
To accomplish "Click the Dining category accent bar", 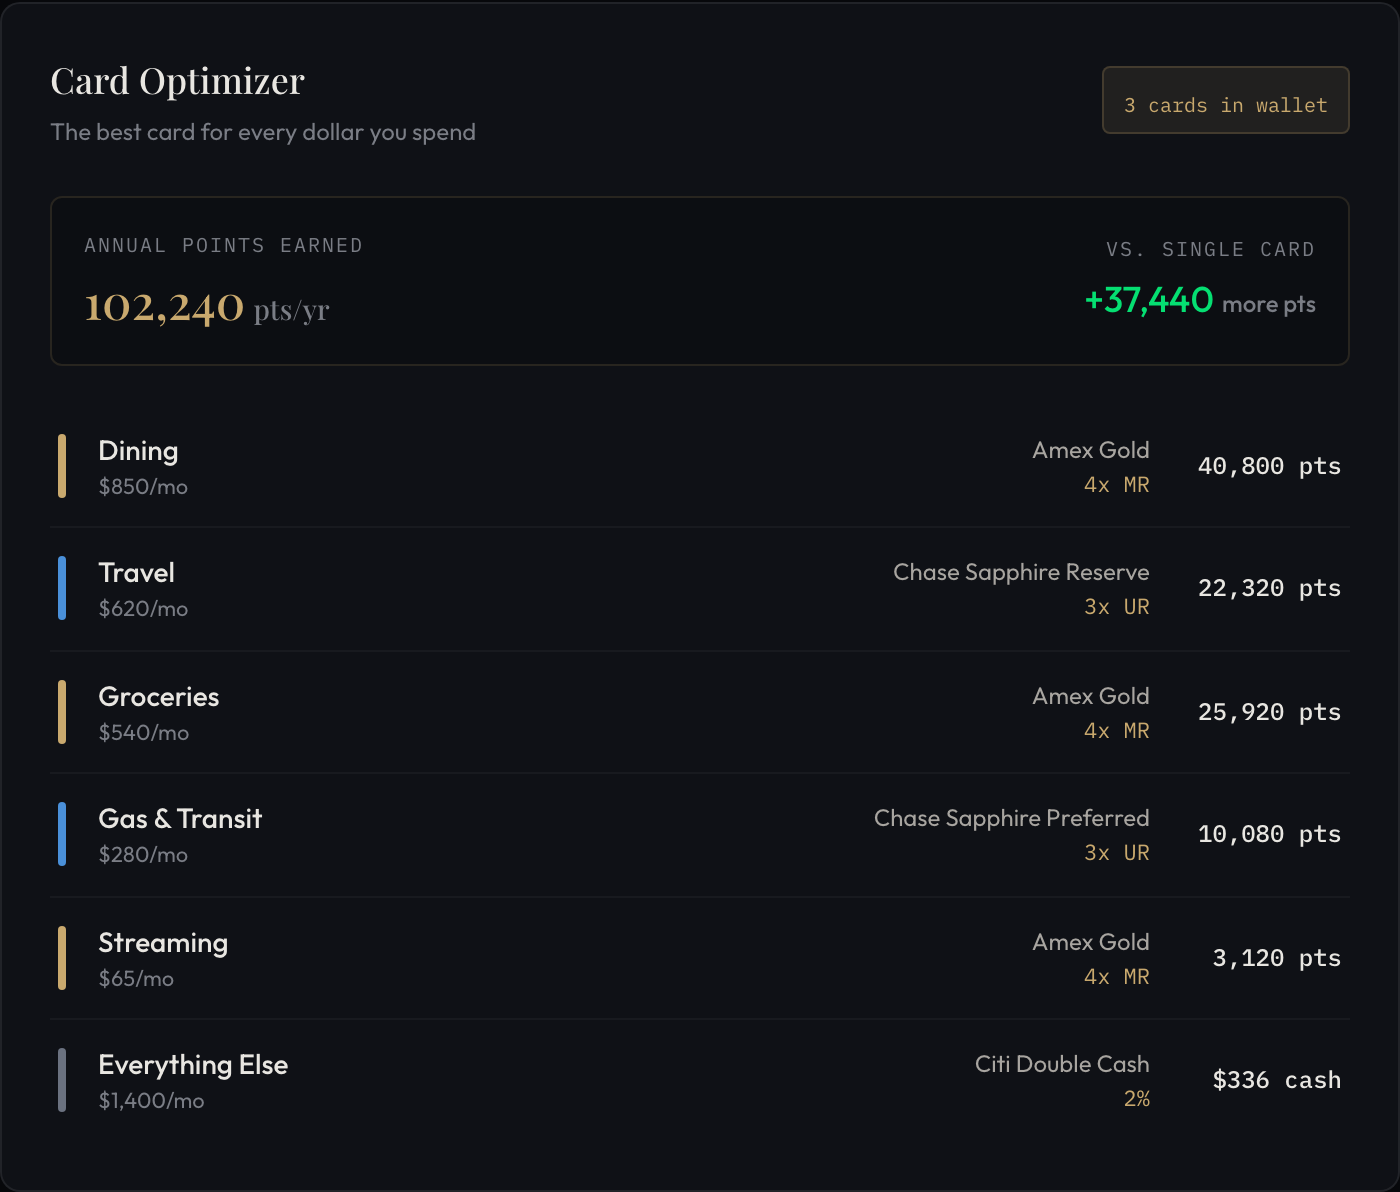I will (62, 465).
